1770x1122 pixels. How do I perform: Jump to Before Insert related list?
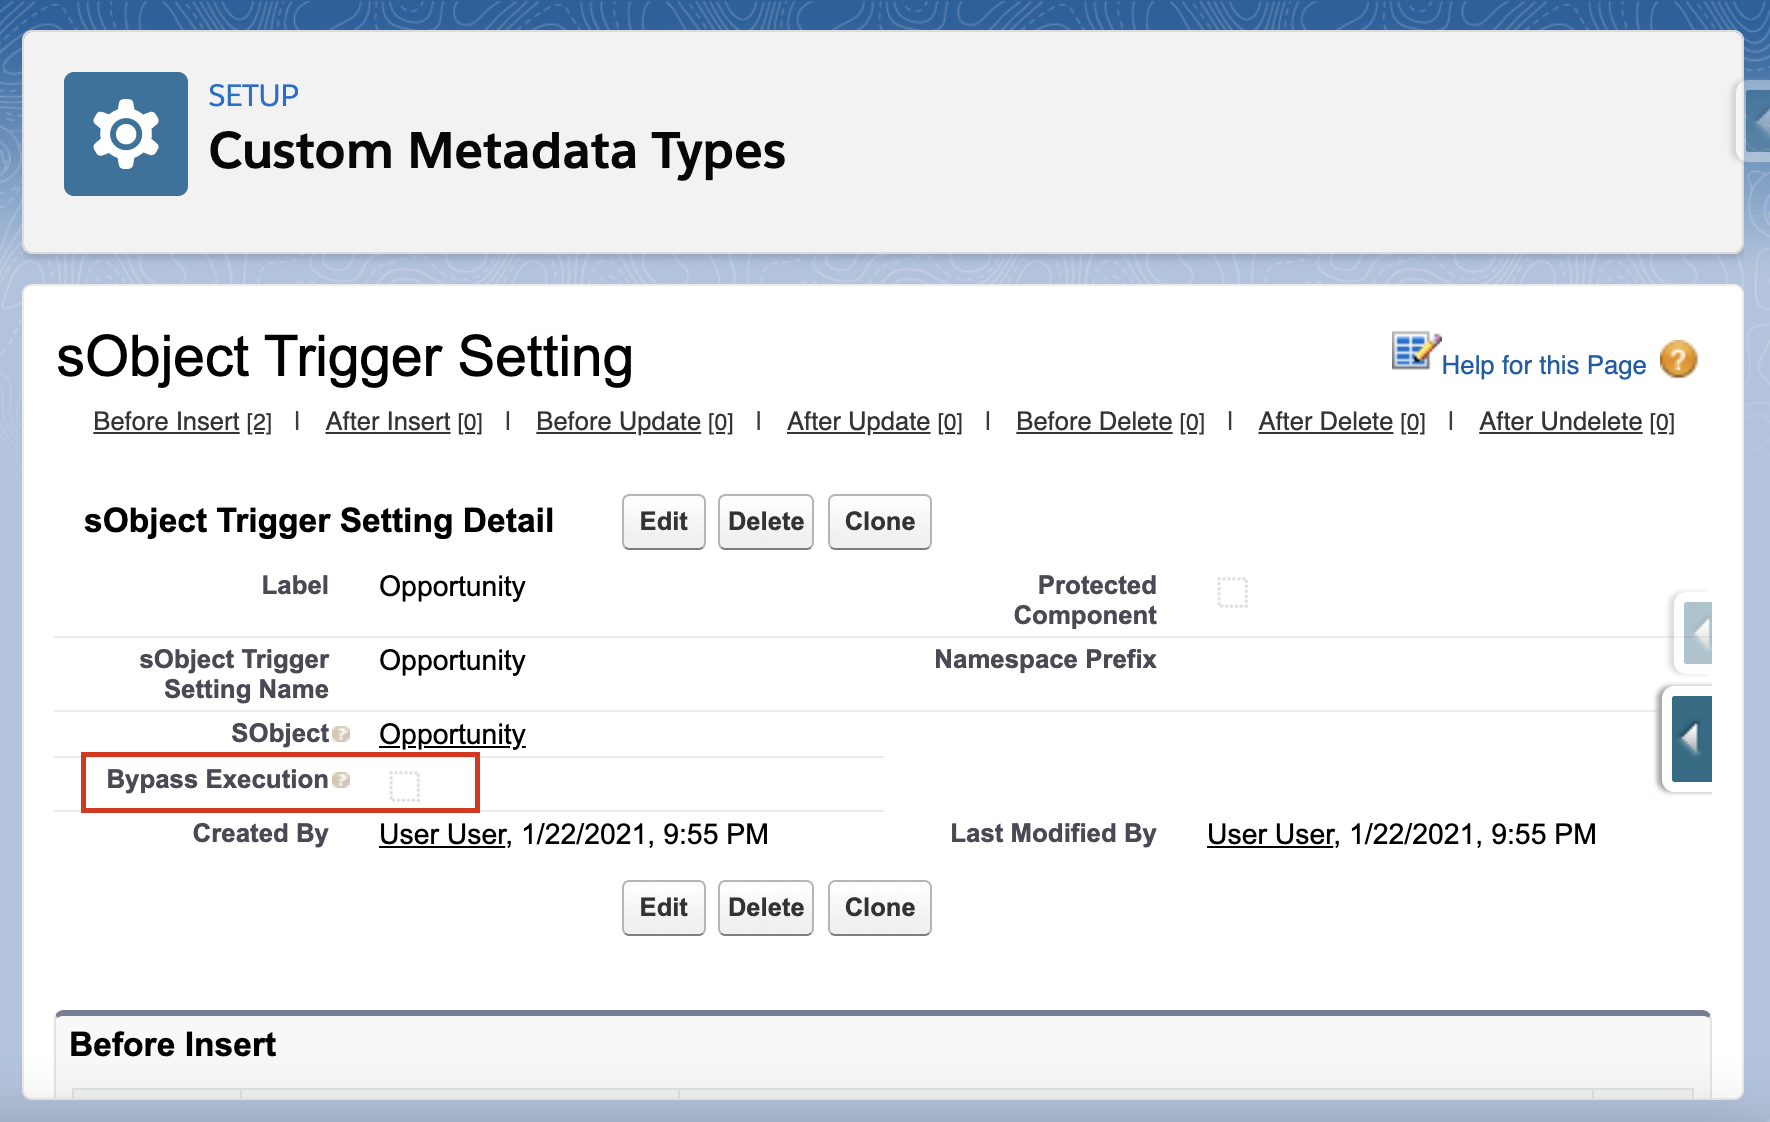[182, 422]
